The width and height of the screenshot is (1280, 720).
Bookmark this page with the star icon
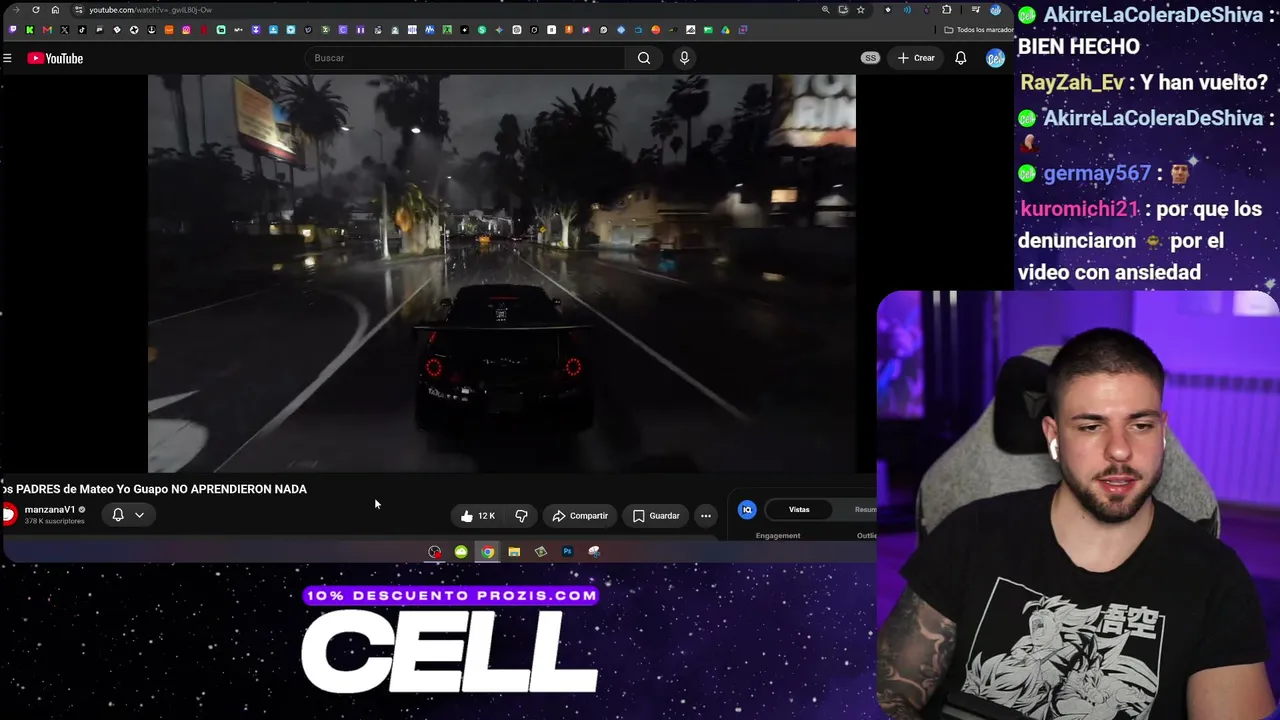[x=860, y=10]
